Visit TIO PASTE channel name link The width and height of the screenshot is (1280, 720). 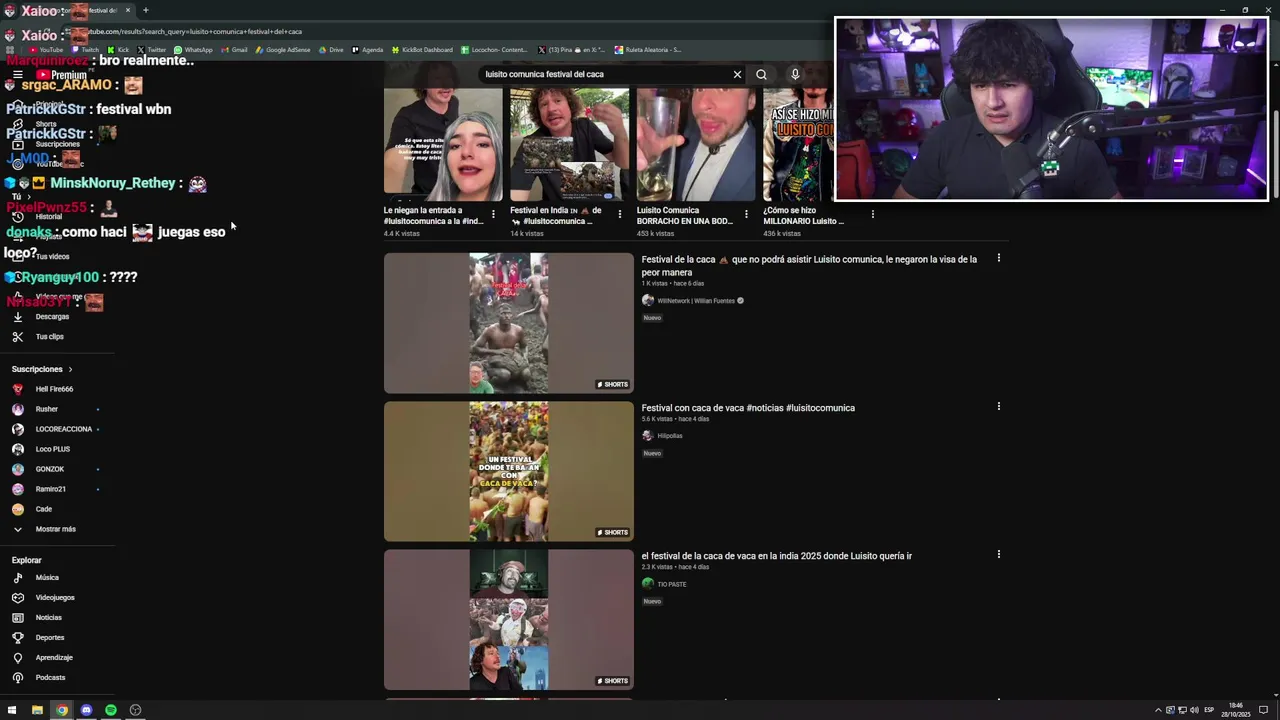[x=672, y=585]
